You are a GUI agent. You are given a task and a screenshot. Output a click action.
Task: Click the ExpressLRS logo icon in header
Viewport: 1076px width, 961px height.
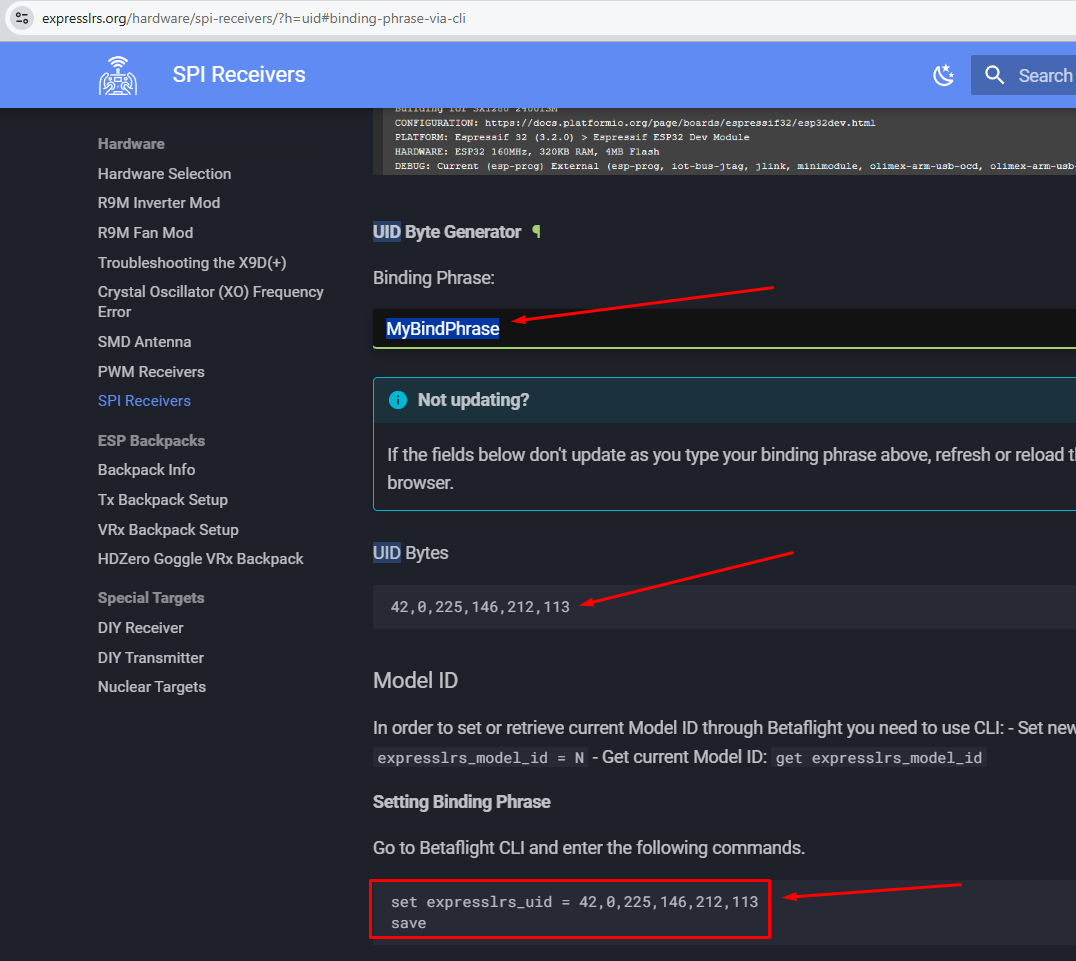point(118,75)
